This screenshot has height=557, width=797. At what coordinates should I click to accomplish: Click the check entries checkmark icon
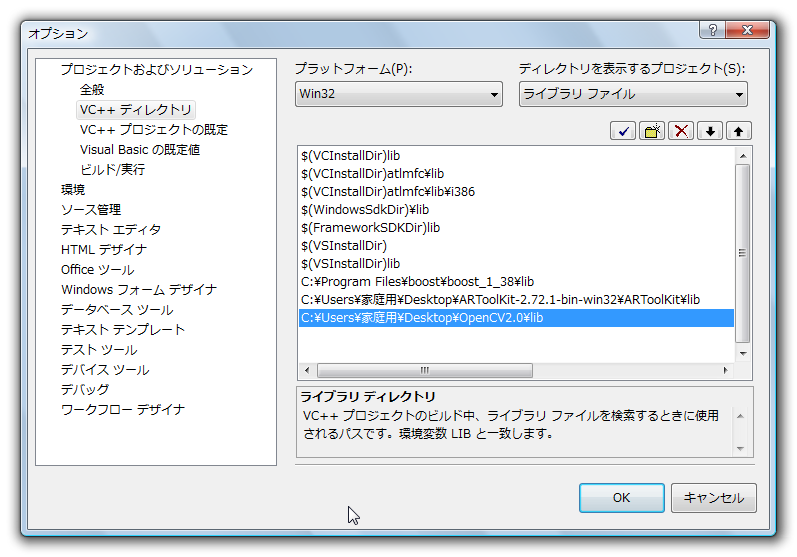[x=623, y=131]
